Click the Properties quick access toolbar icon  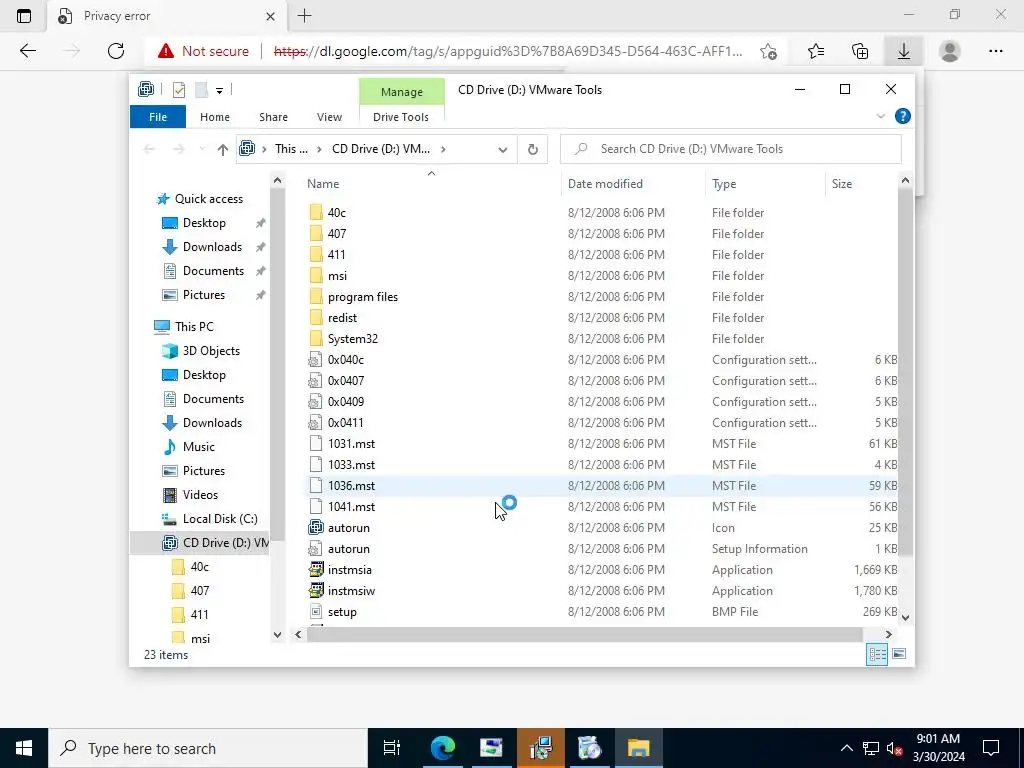pyautogui.click(x=178, y=90)
